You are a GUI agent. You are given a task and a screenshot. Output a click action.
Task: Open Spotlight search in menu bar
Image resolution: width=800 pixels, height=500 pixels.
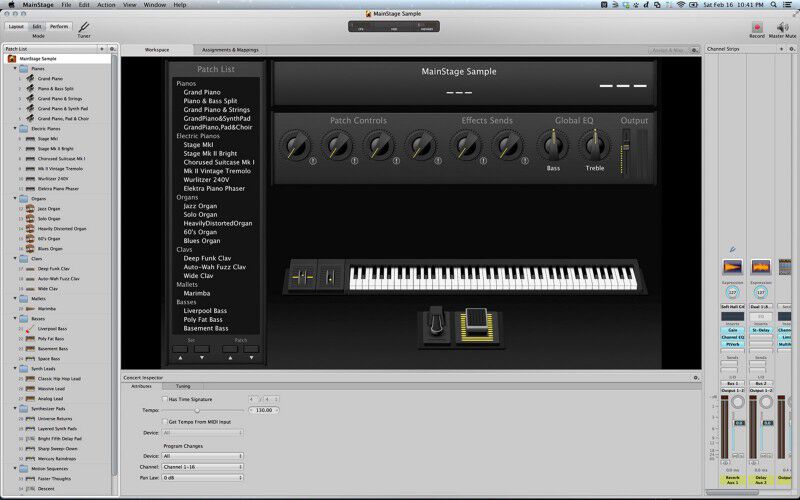click(773, 5)
